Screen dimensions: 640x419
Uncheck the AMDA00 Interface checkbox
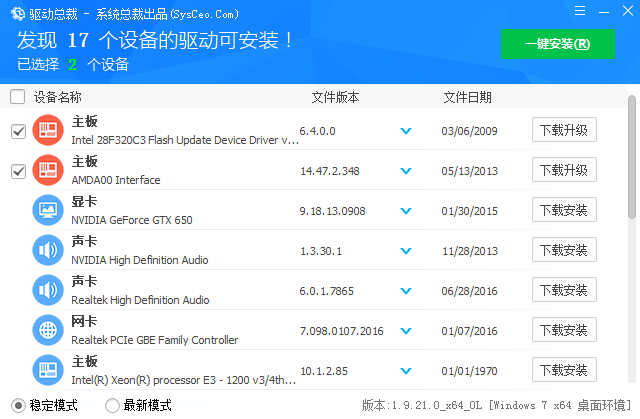tap(17, 171)
